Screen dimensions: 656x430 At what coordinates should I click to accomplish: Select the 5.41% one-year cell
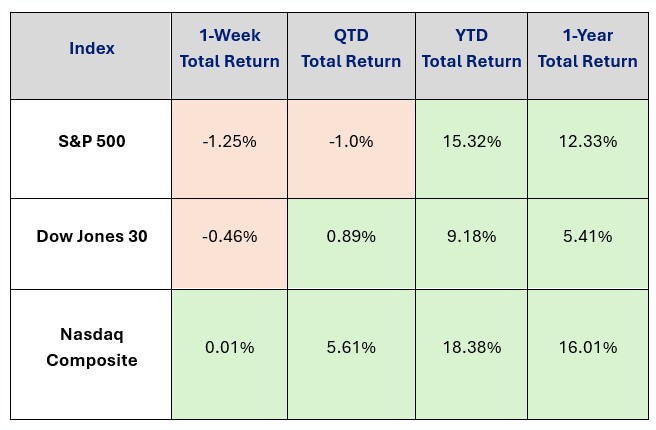tap(587, 237)
